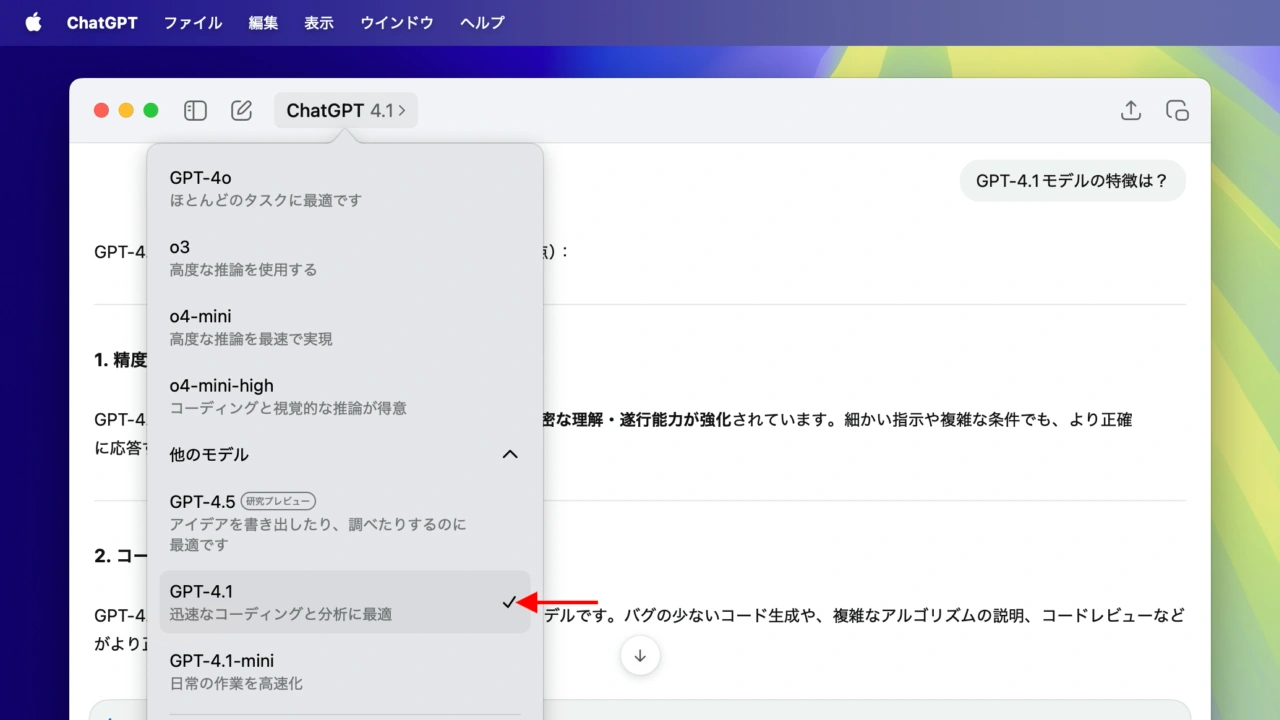Viewport: 1280px width, 720px height.
Task: Open the 表示 menu
Action: point(319,22)
